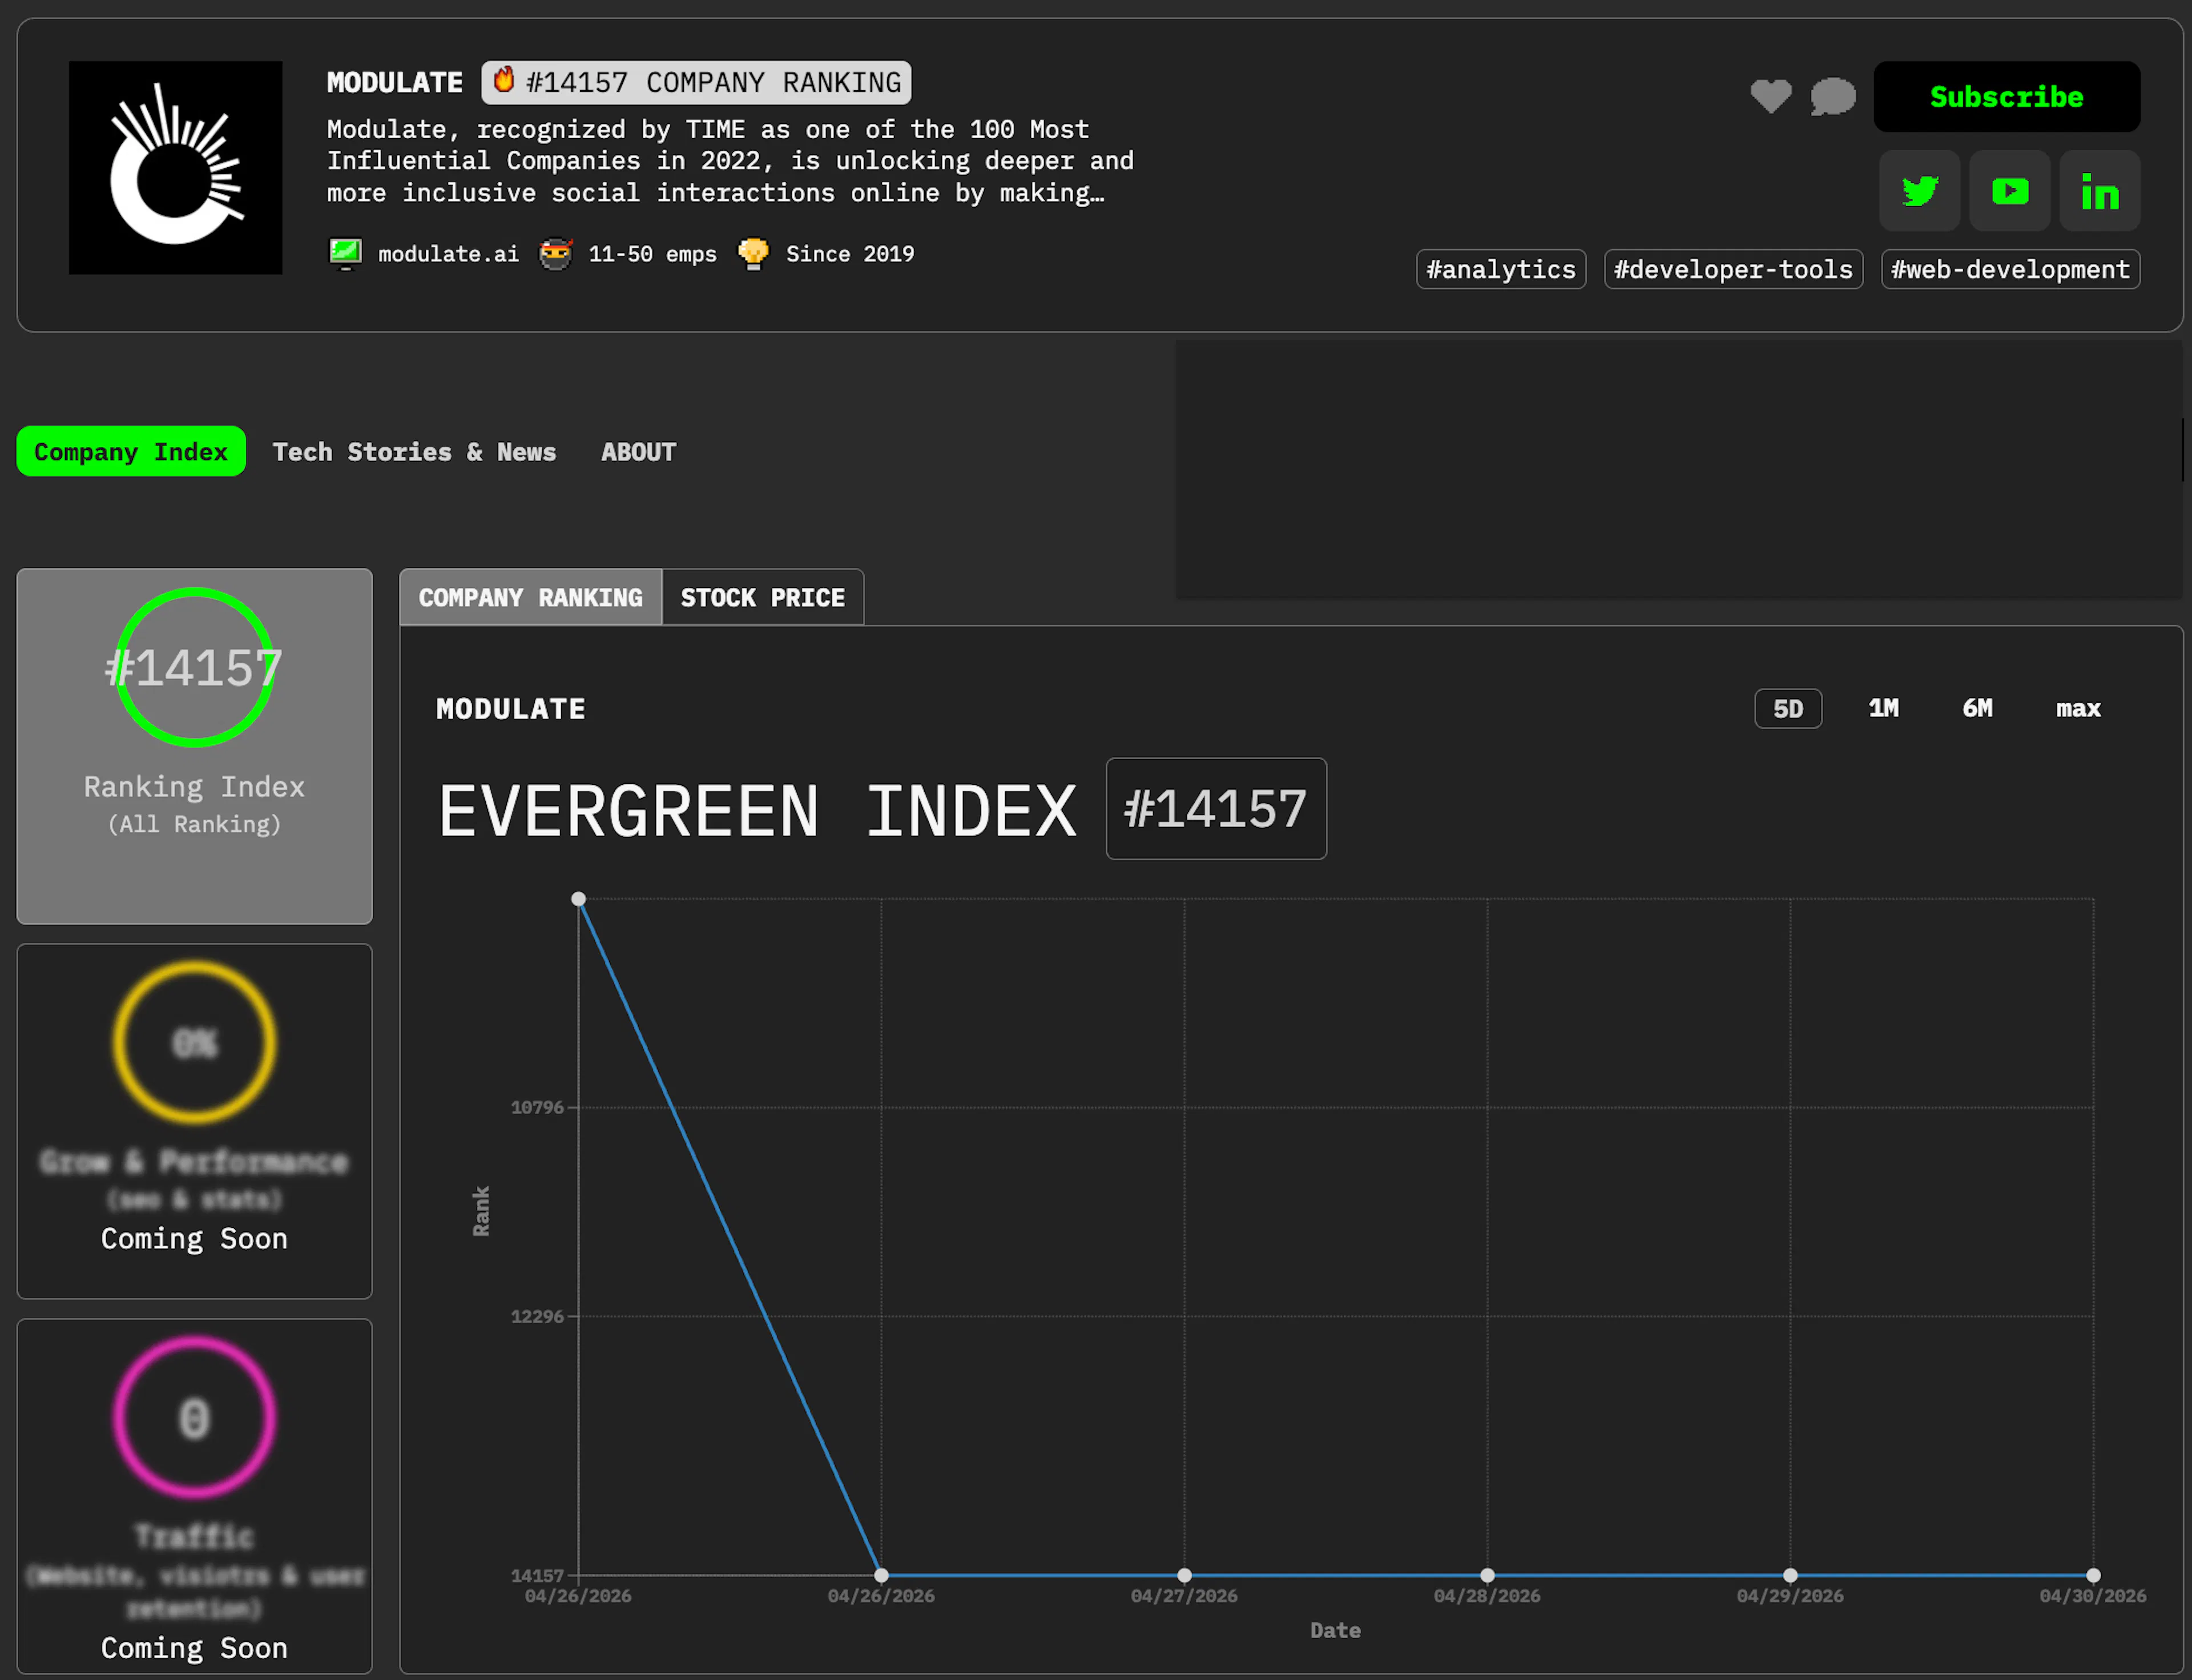Click the #14157 COMPANY RANKING badge
This screenshot has width=2192, height=1680.
pyautogui.click(x=696, y=82)
